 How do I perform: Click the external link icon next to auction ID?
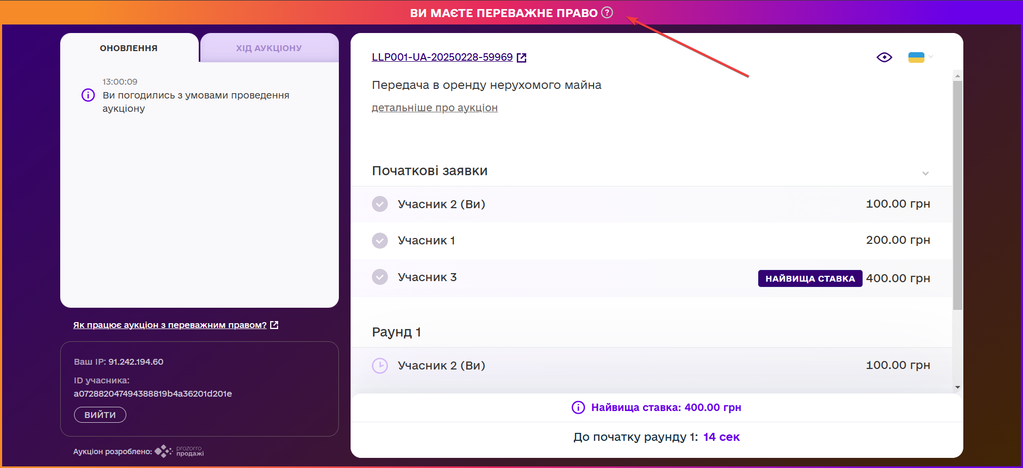click(x=521, y=58)
